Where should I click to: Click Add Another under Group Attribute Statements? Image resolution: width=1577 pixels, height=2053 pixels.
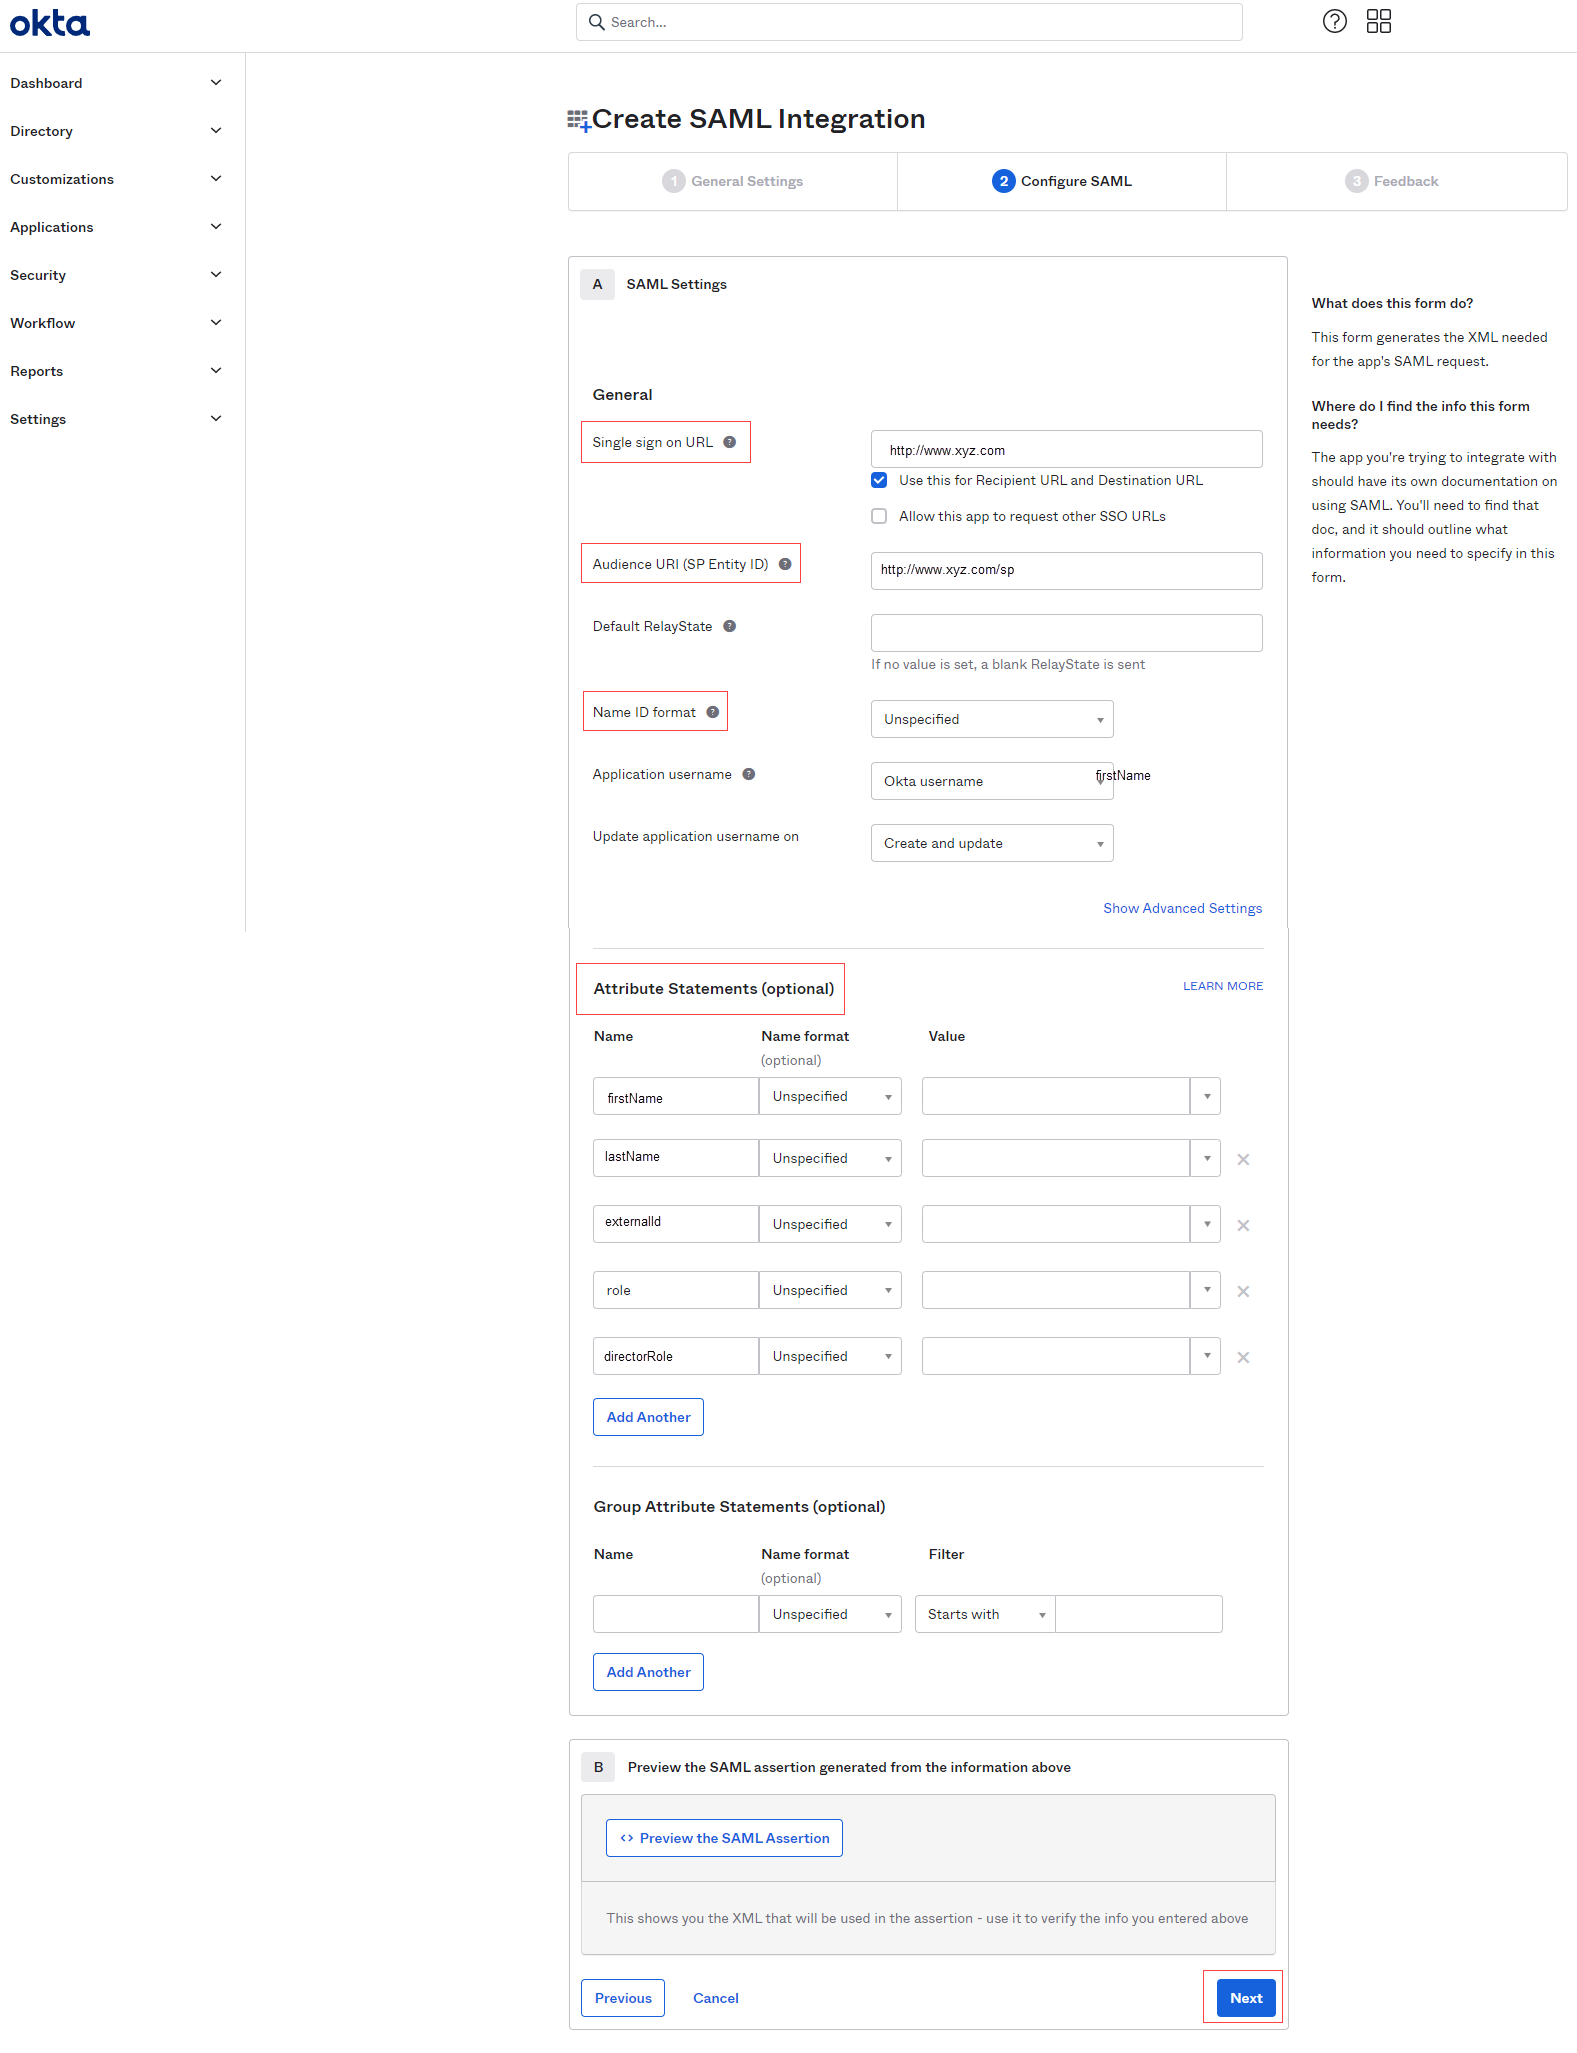click(648, 1672)
